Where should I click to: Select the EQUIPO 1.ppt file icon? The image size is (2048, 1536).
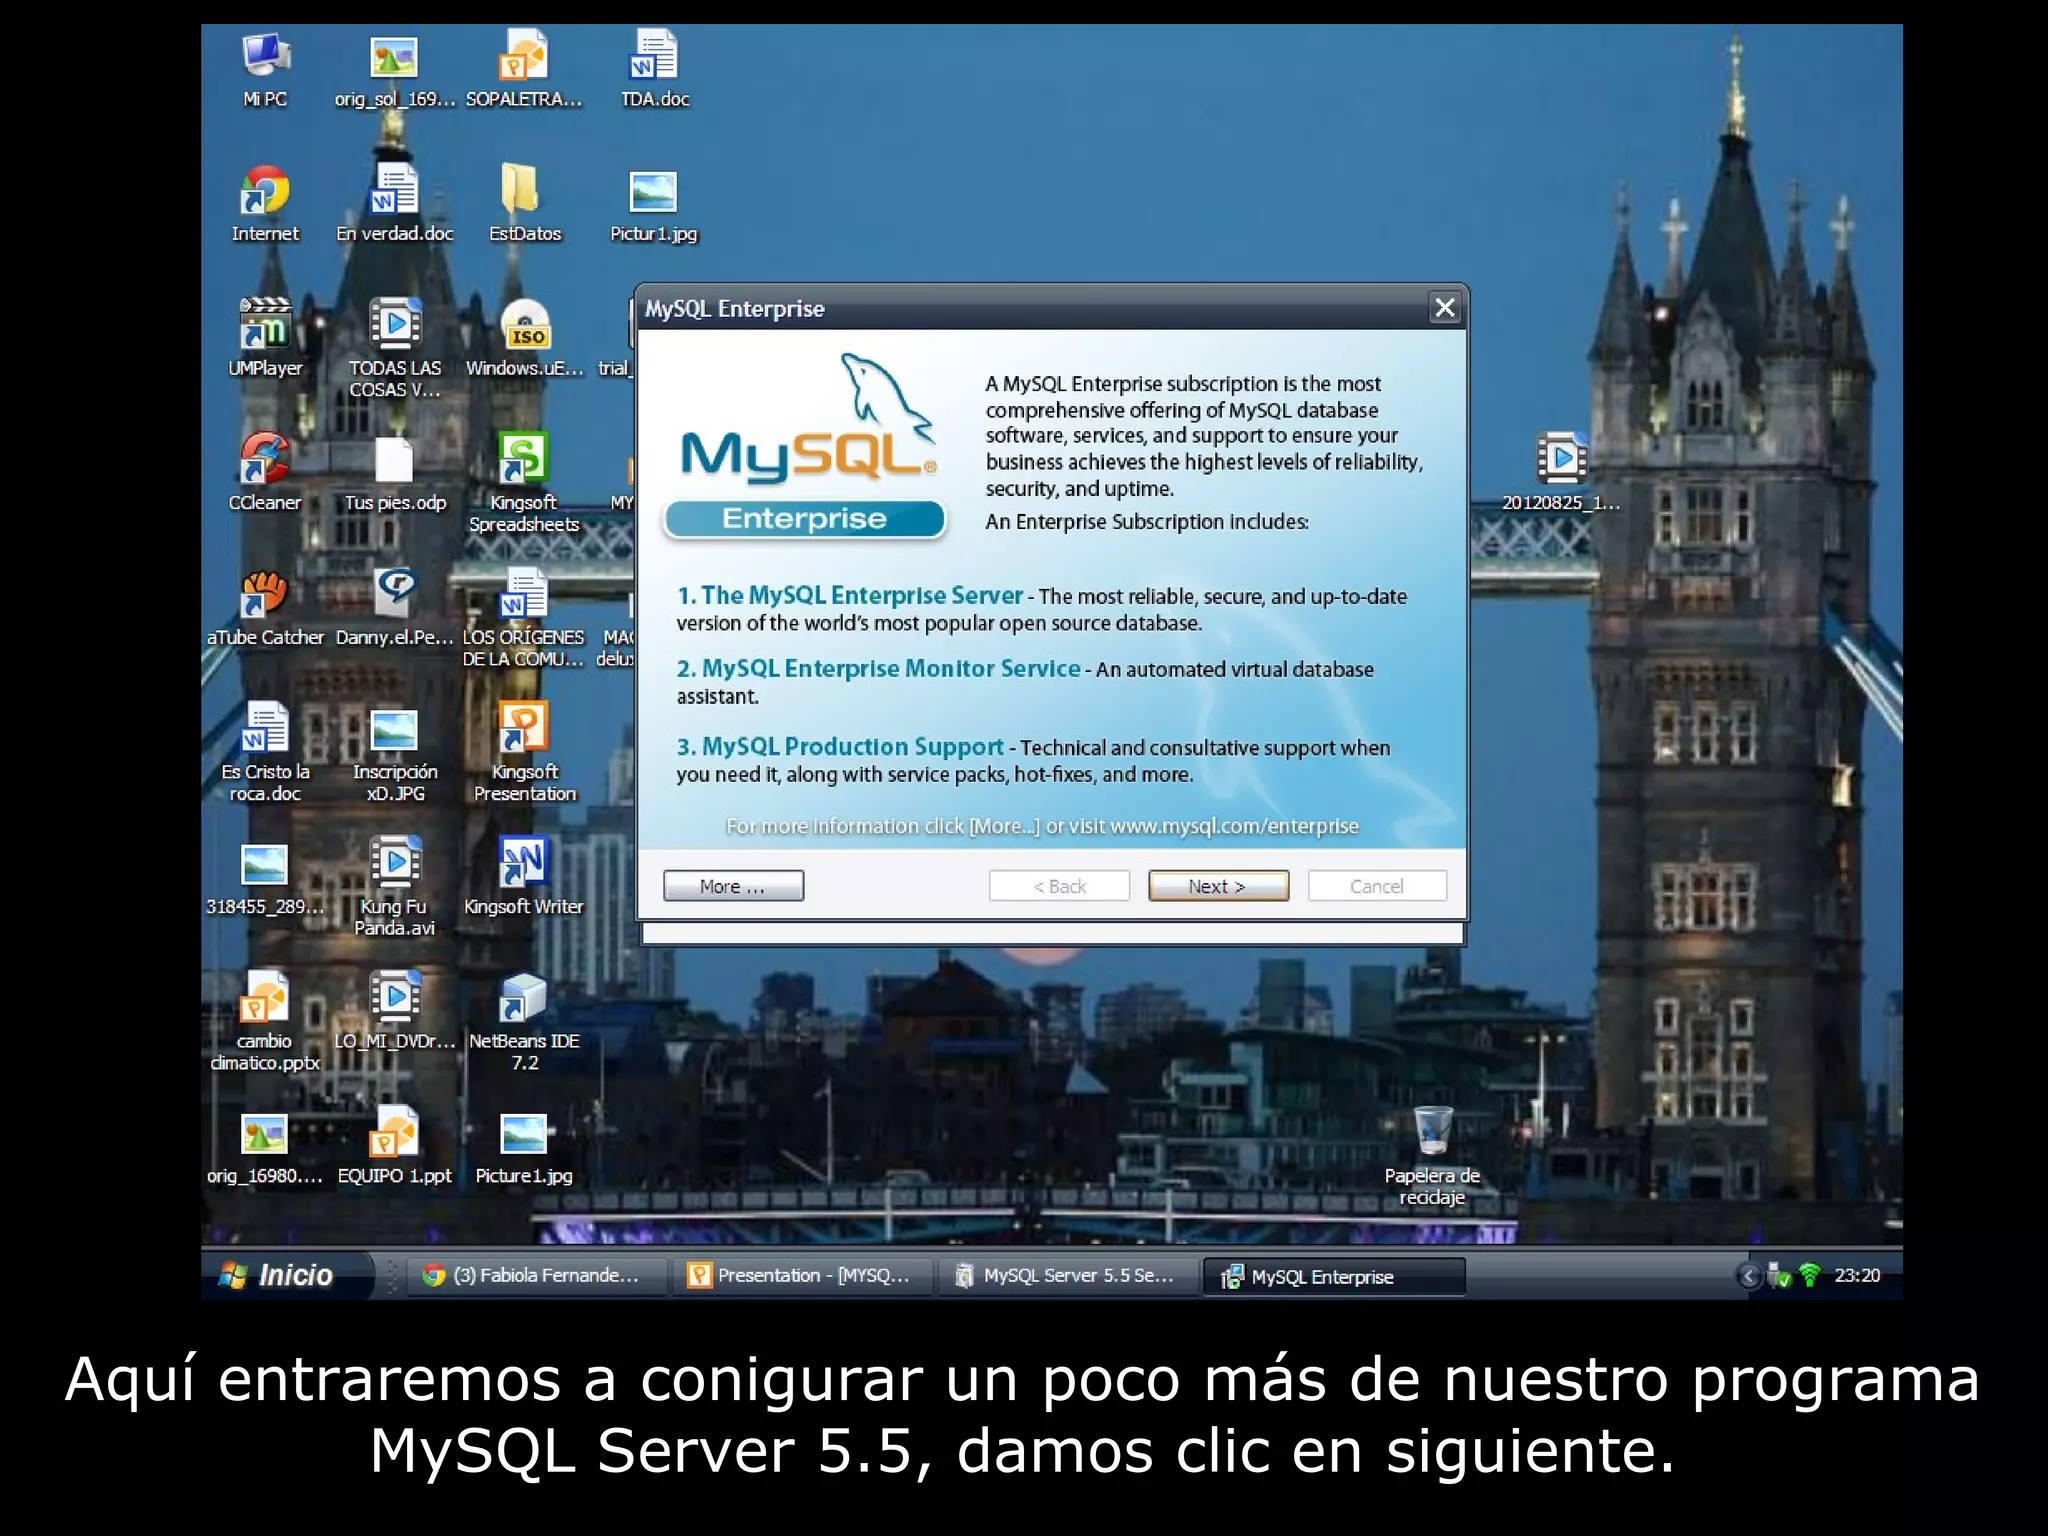point(394,1146)
